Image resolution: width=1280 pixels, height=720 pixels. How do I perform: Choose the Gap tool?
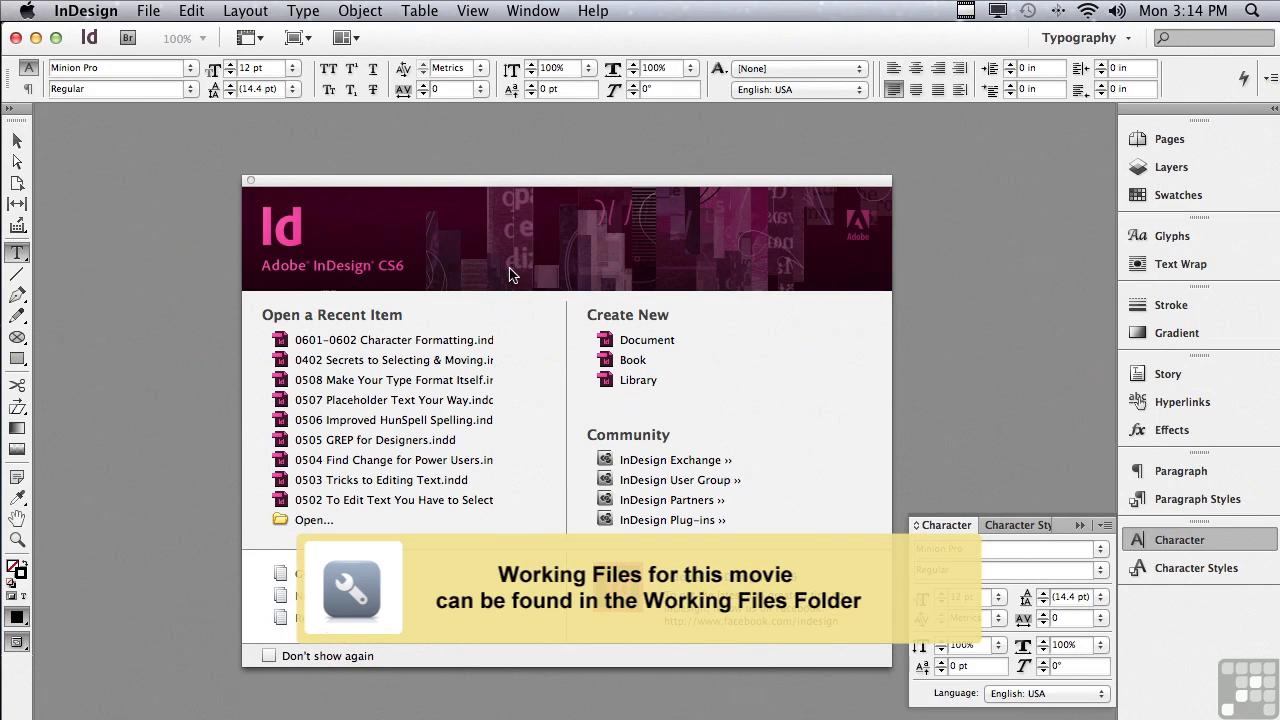coord(17,204)
